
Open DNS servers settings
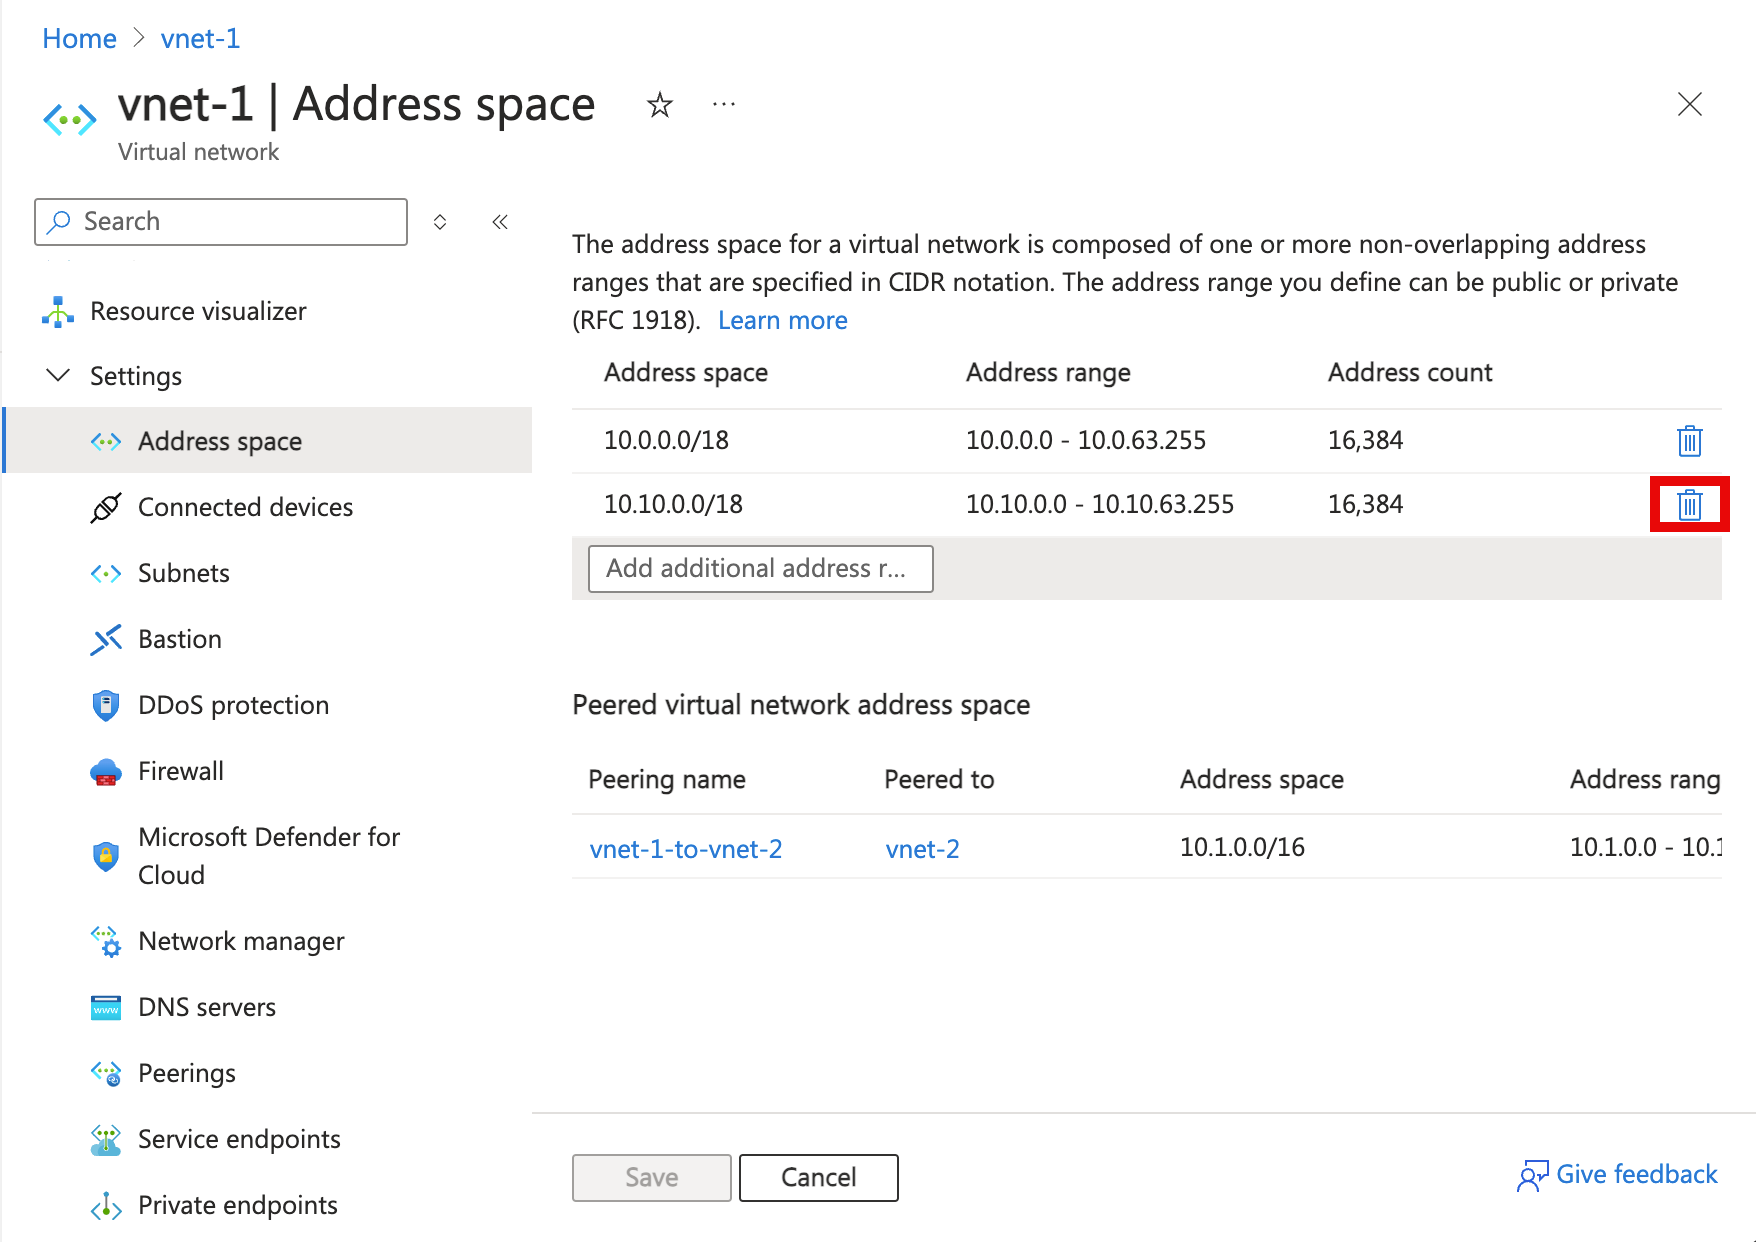(207, 1007)
